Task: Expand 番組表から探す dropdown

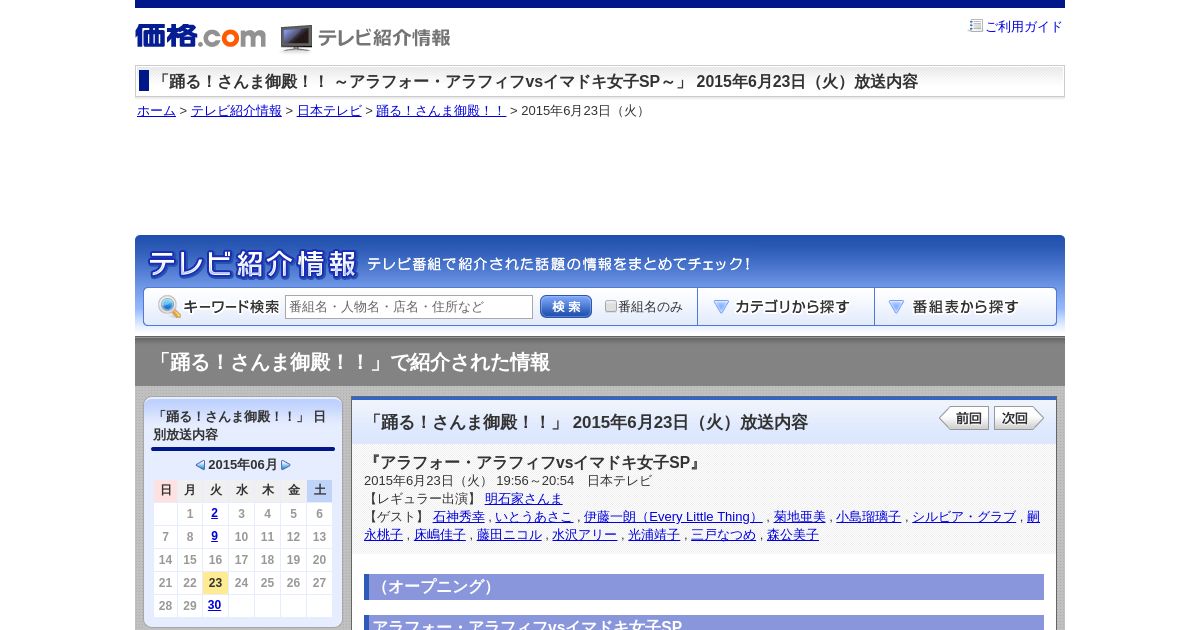Action: [x=965, y=307]
